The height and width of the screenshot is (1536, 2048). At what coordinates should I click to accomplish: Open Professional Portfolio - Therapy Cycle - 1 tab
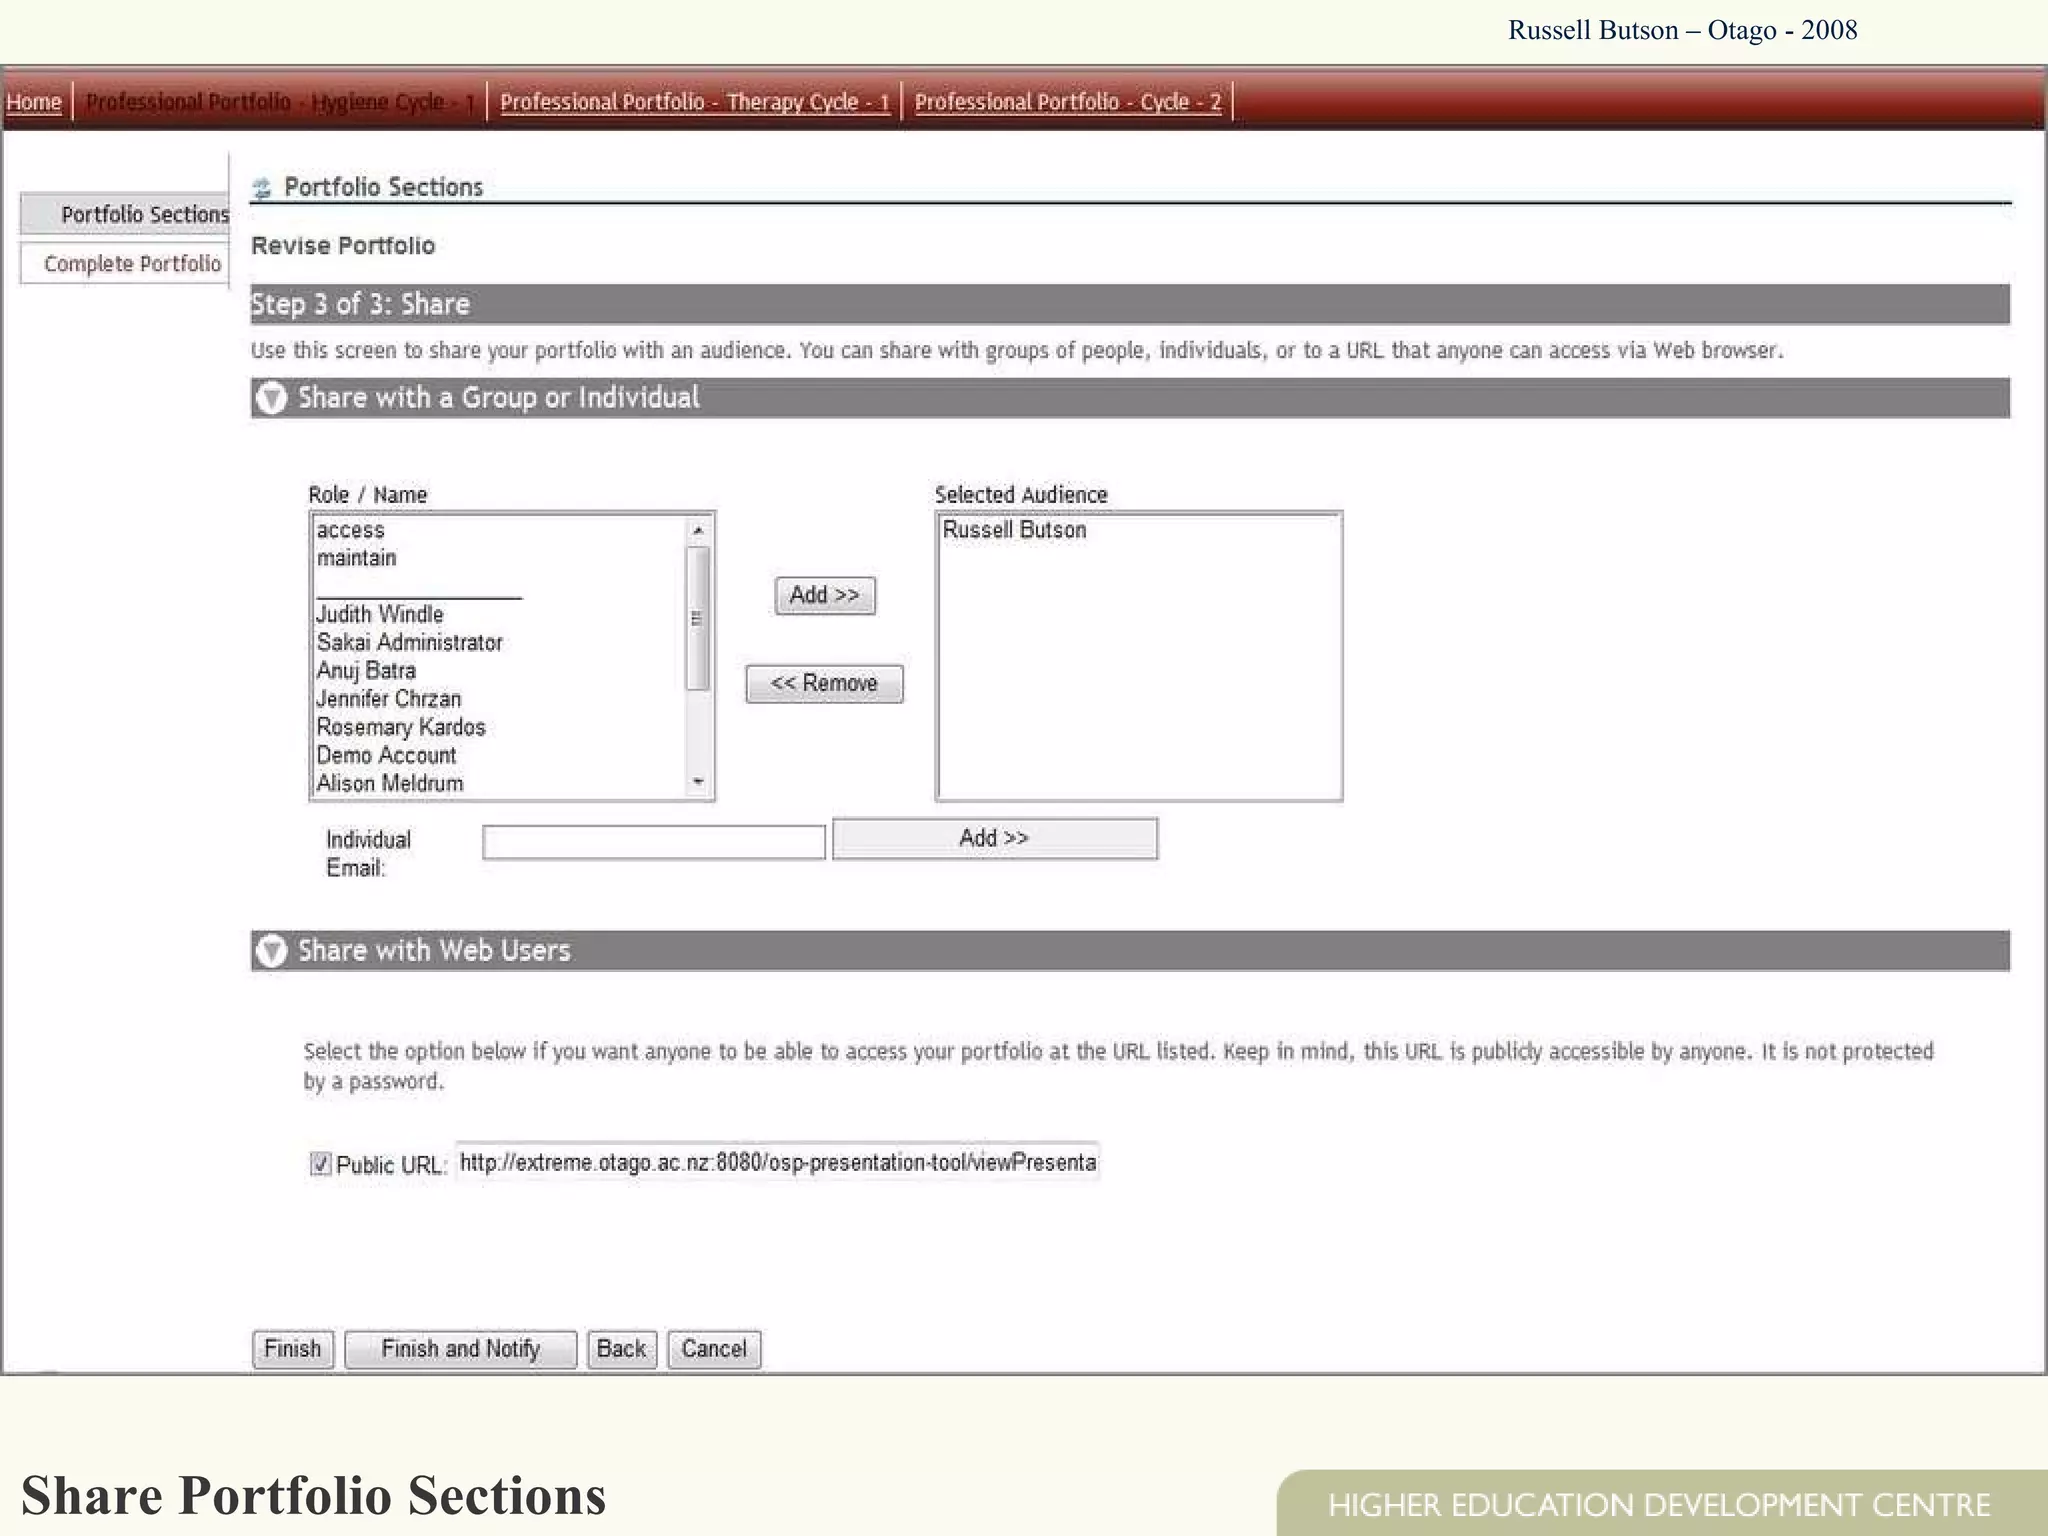695,102
